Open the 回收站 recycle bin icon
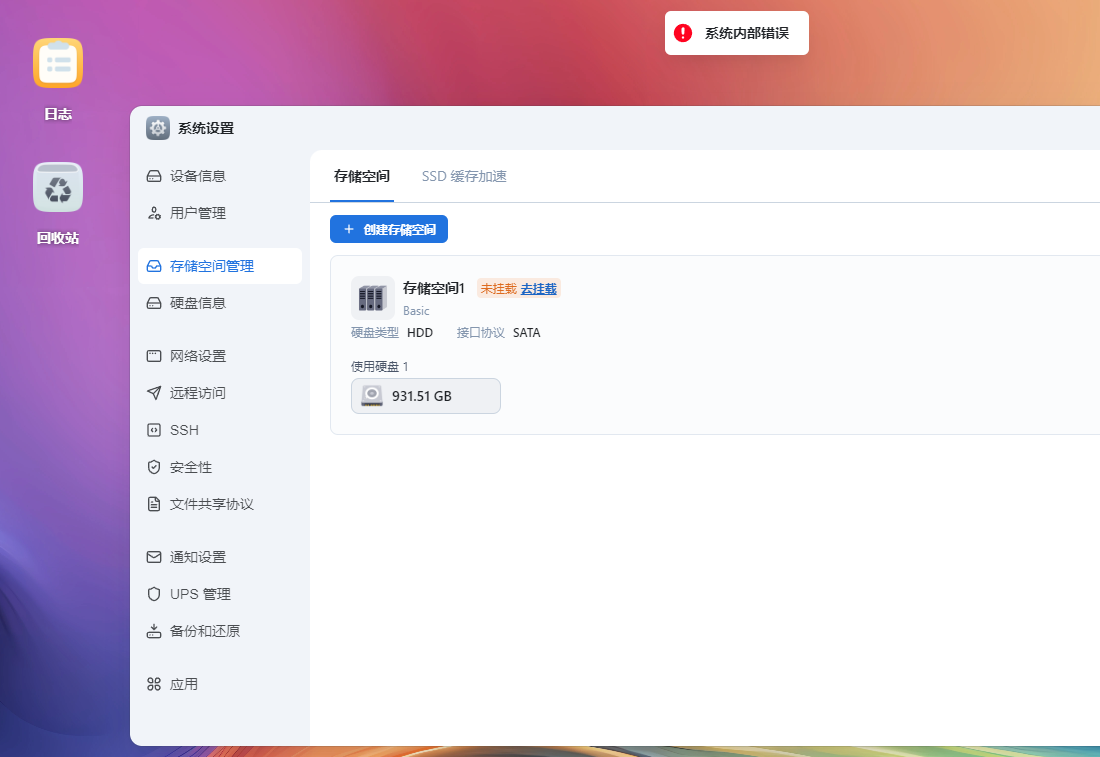 coord(58,187)
